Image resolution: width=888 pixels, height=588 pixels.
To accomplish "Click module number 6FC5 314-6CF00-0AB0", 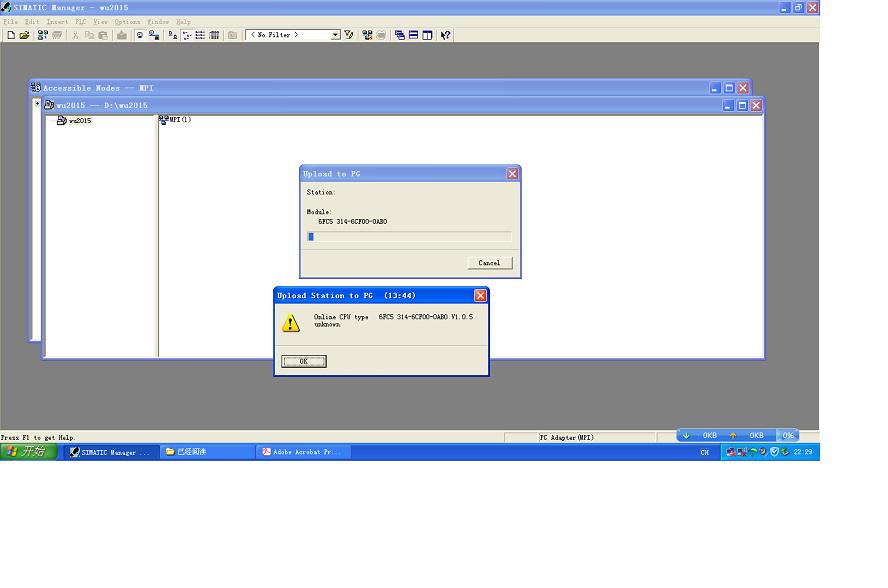I will coord(353,221).
